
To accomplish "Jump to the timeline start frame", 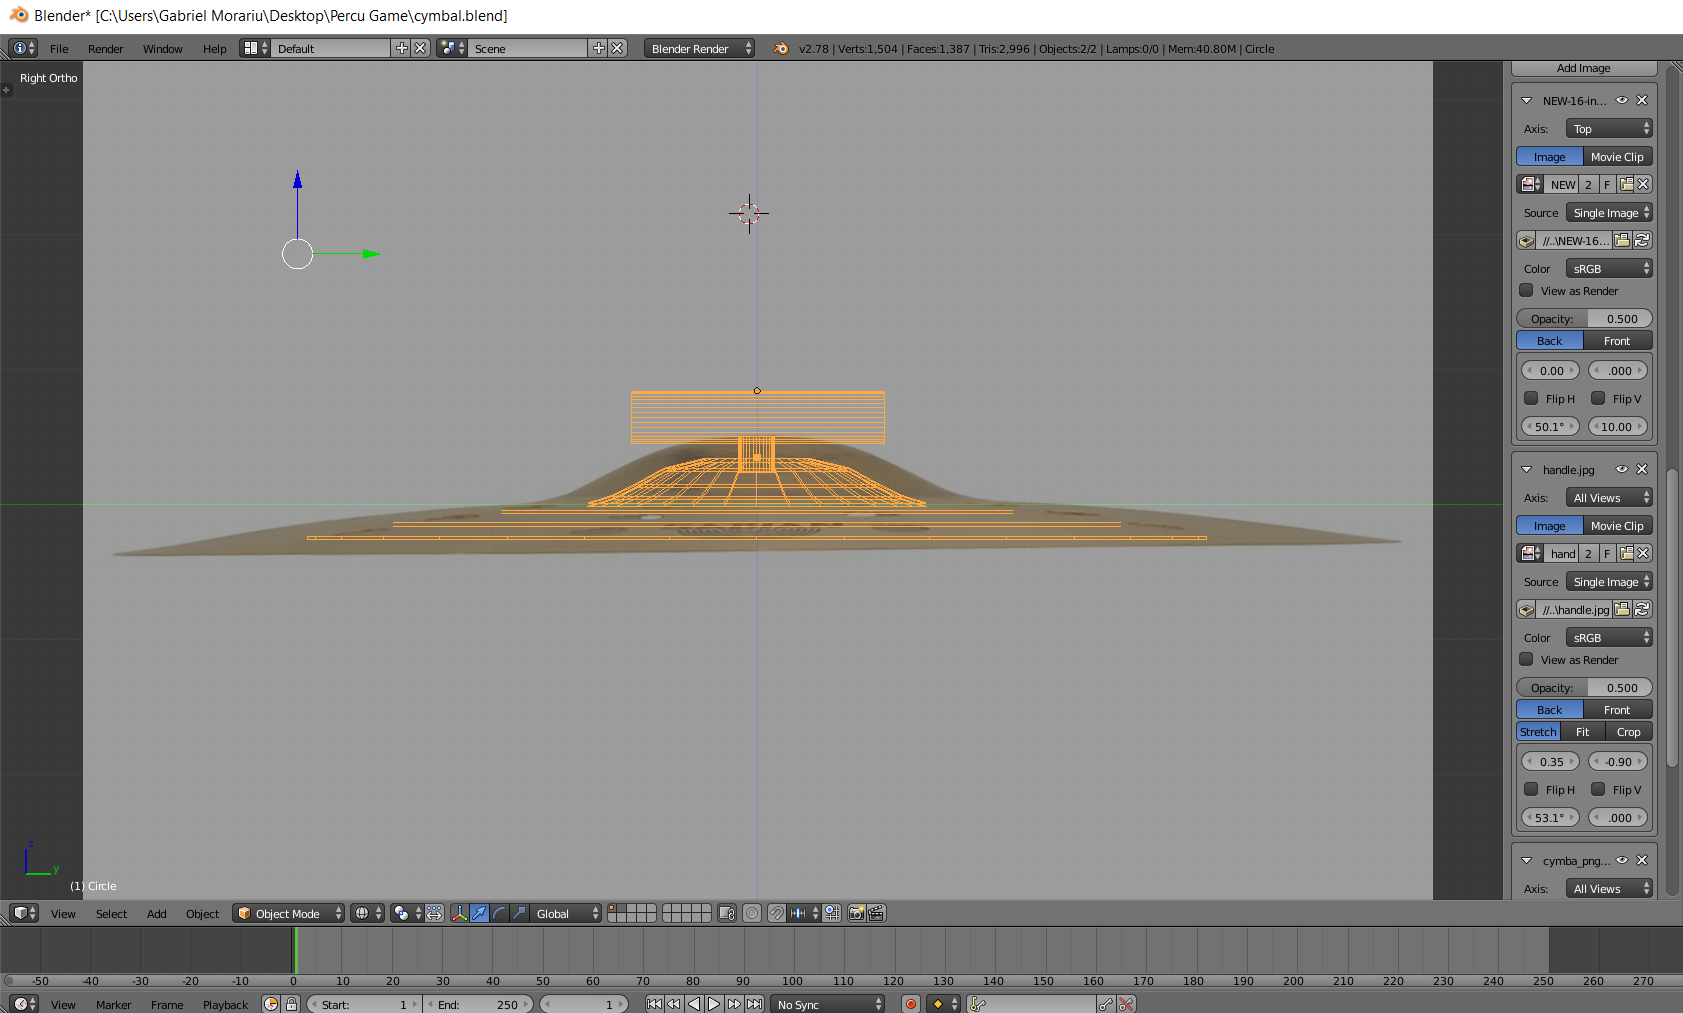I will pos(654,1004).
